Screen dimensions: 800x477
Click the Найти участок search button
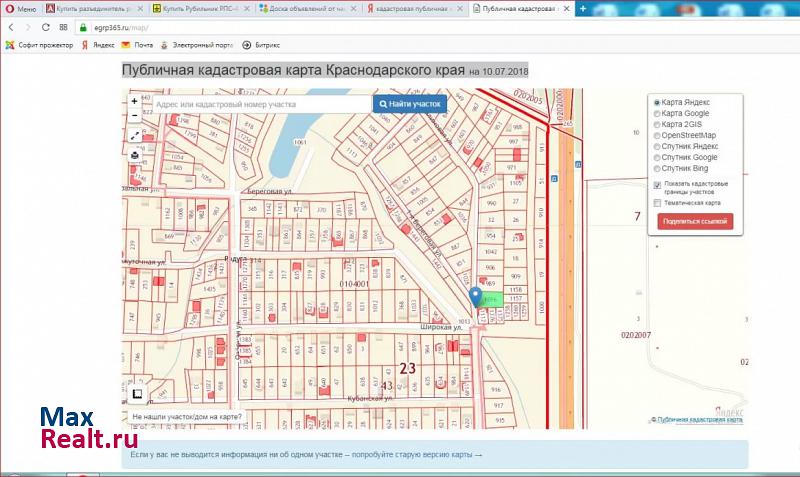coord(410,104)
